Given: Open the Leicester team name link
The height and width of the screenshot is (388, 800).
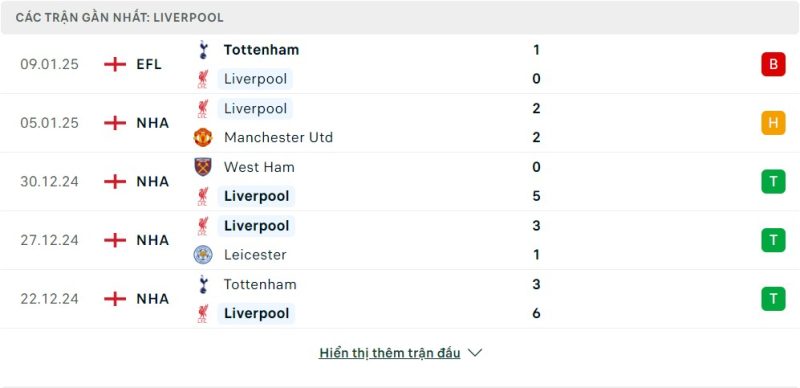Looking at the screenshot, I should pyautogui.click(x=255, y=254).
